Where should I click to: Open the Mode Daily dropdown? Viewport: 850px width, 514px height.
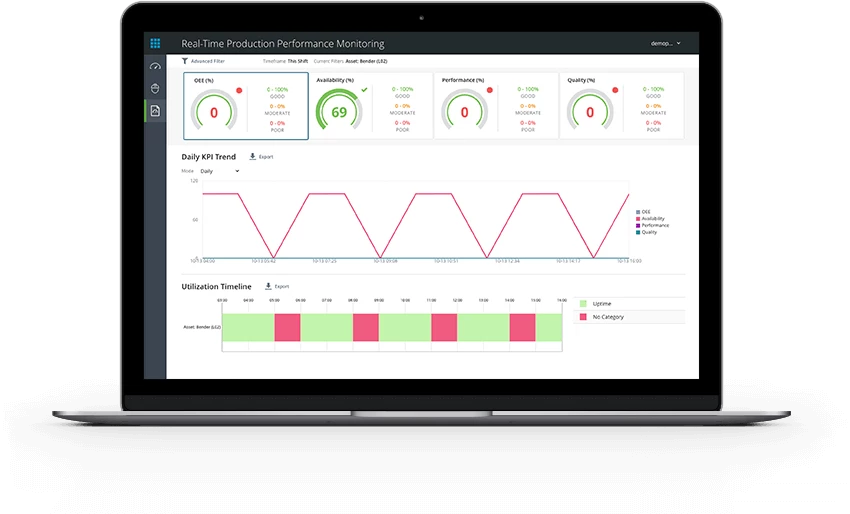point(220,171)
